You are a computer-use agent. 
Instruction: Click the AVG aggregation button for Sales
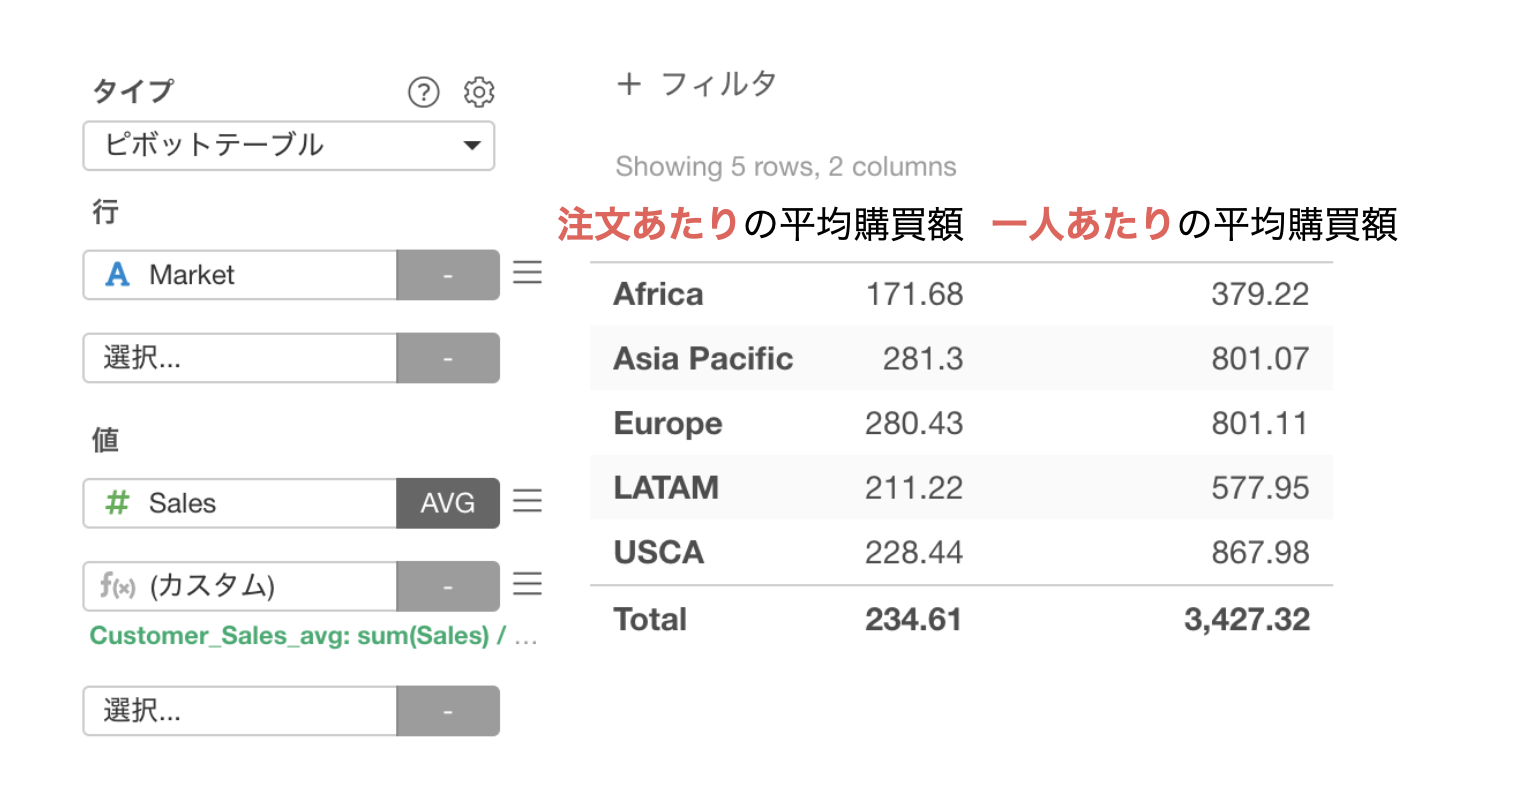[x=448, y=503]
